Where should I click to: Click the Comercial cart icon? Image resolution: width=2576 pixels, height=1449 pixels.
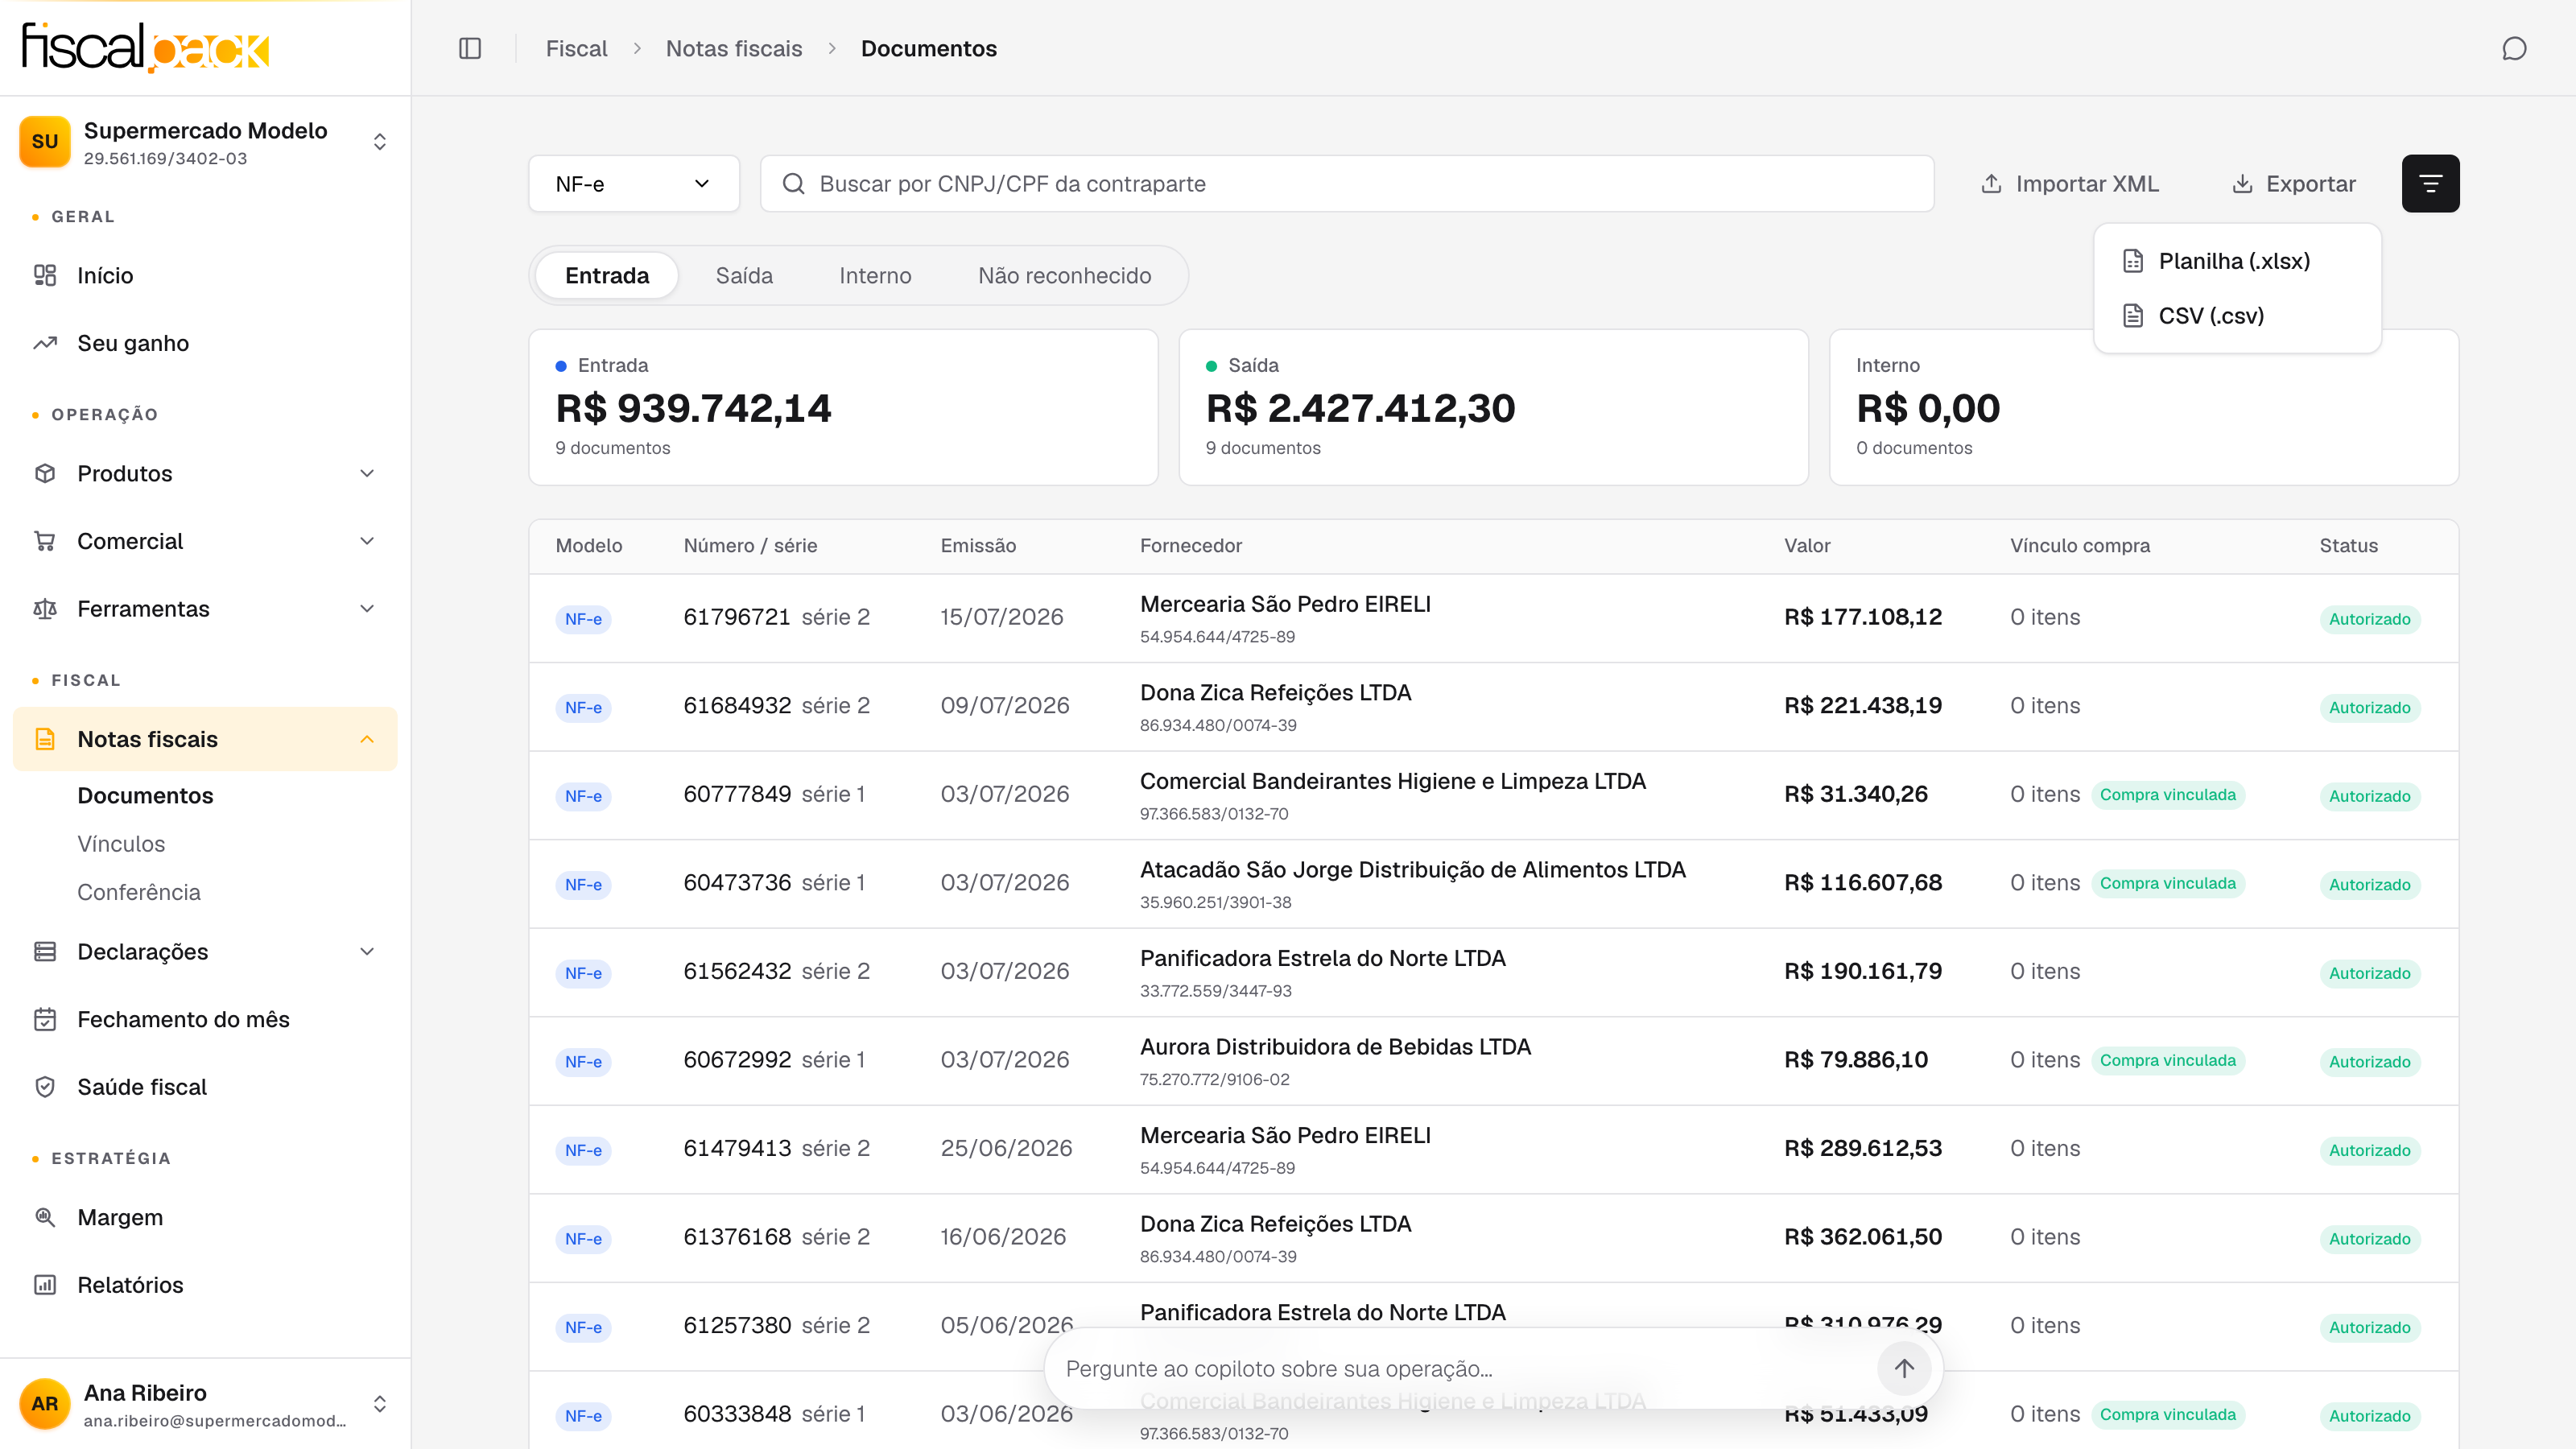(x=45, y=541)
